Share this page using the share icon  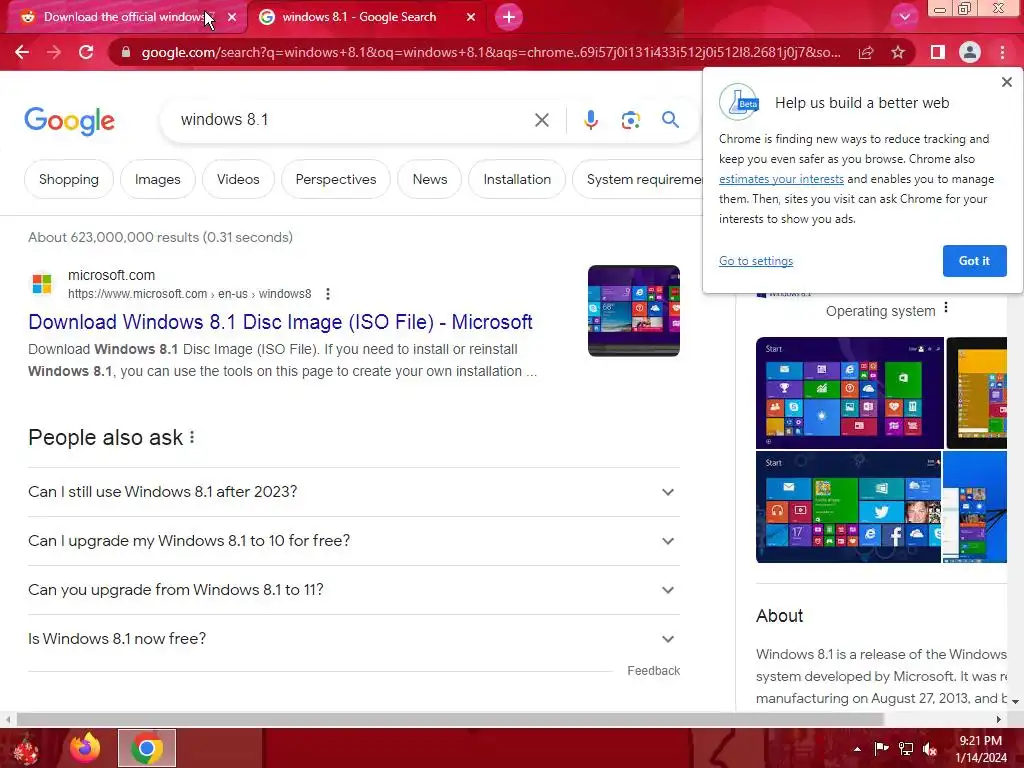point(866,52)
